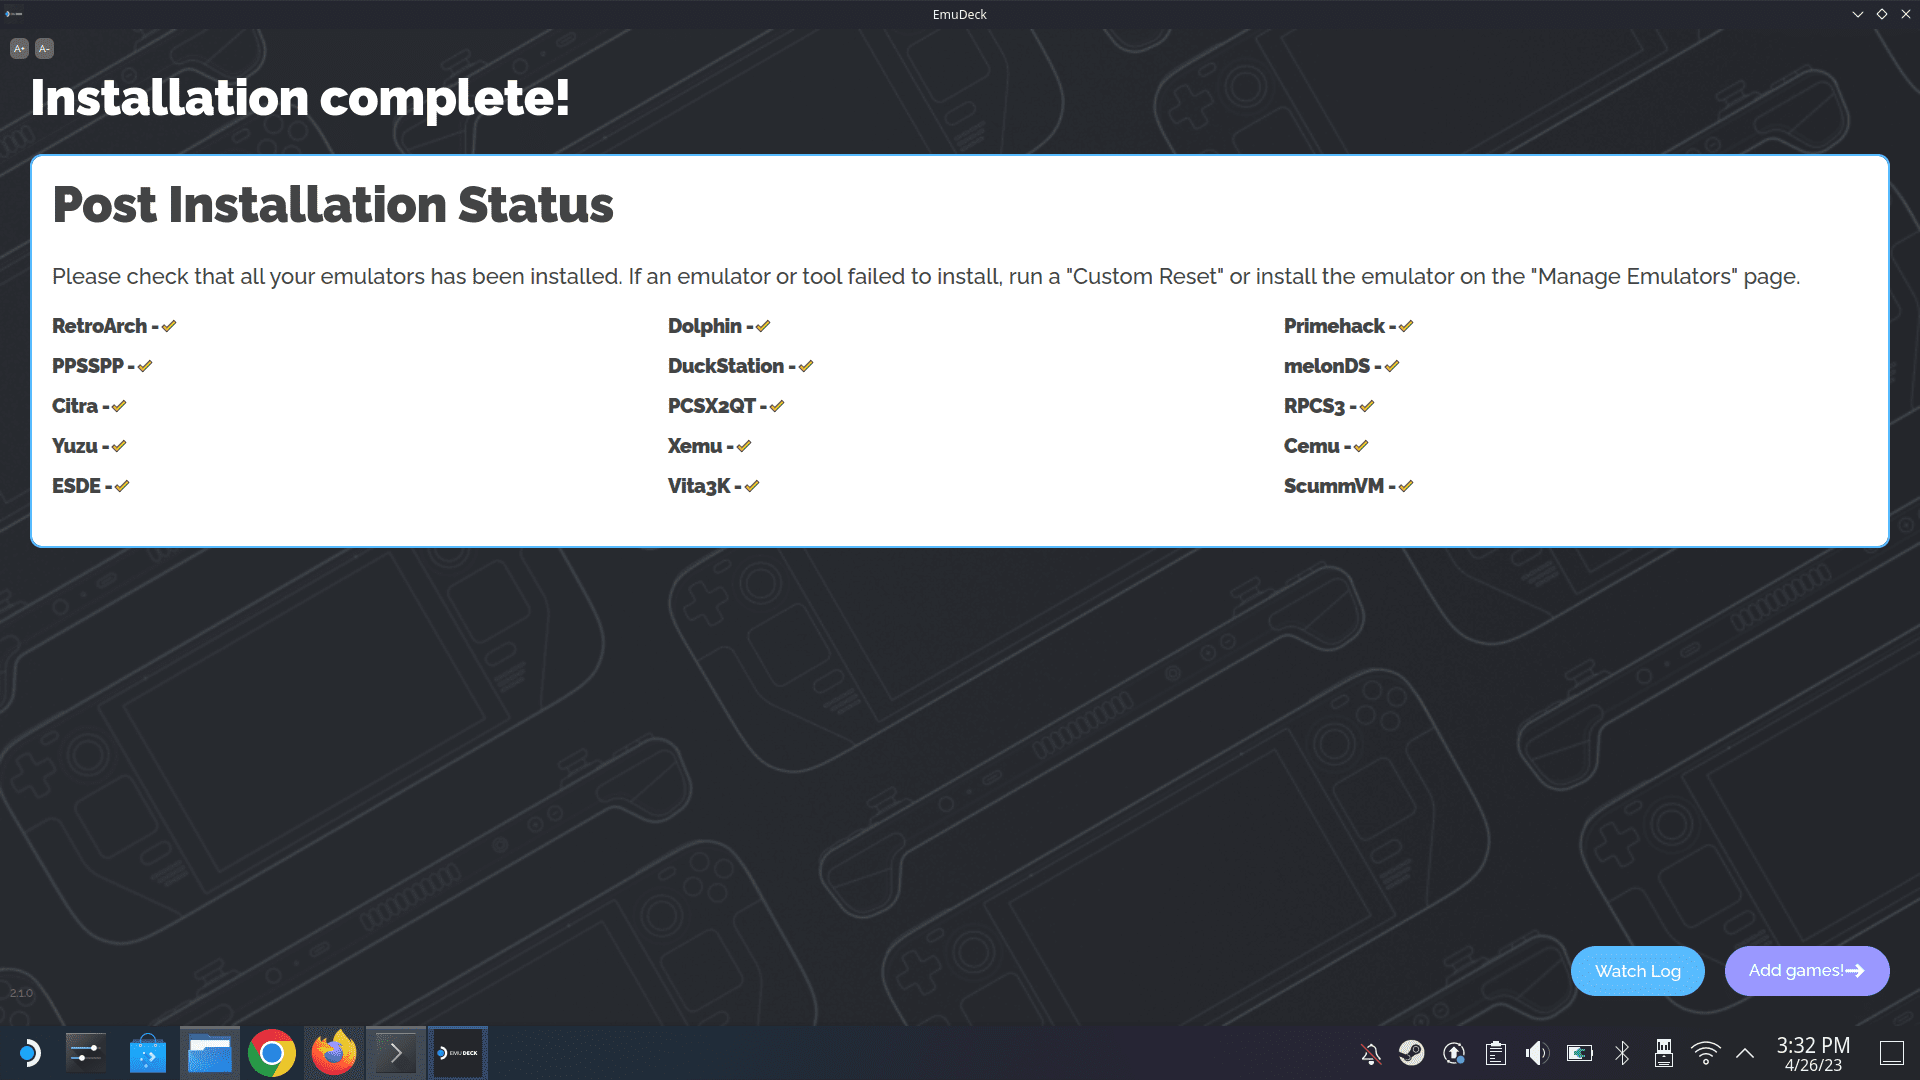This screenshot has height=1080, width=1920.
Task: Open the volume control tray icon
Action: 1537,1053
